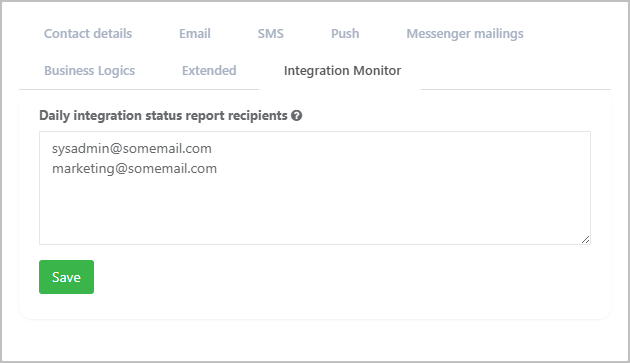Click the textarea resize handle corner
The image size is (630, 363).
[x=585, y=240]
